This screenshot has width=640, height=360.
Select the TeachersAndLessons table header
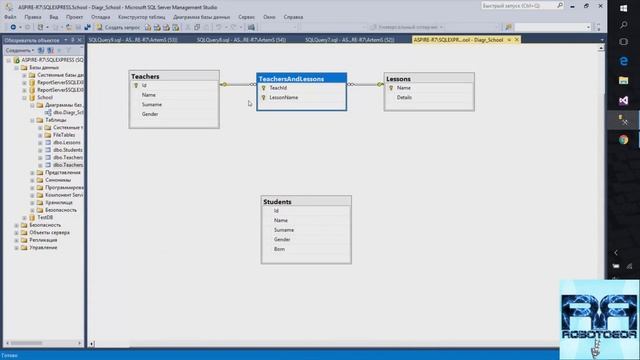point(302,79)
